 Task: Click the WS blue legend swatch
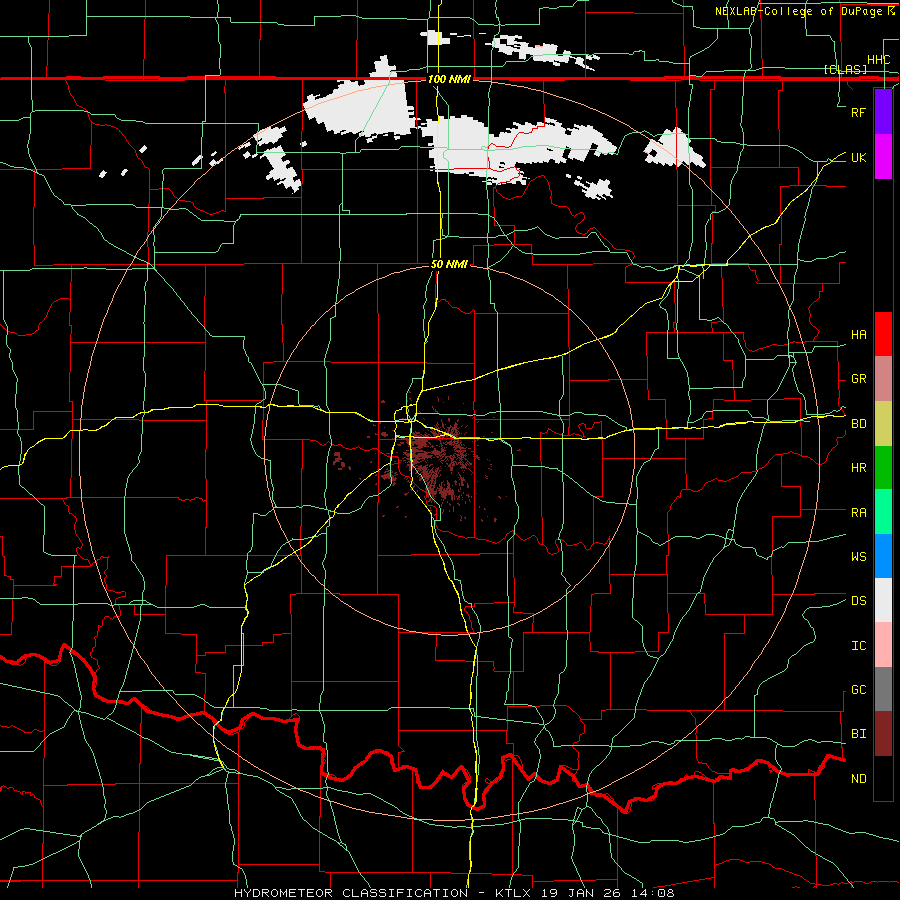point(883,556)
